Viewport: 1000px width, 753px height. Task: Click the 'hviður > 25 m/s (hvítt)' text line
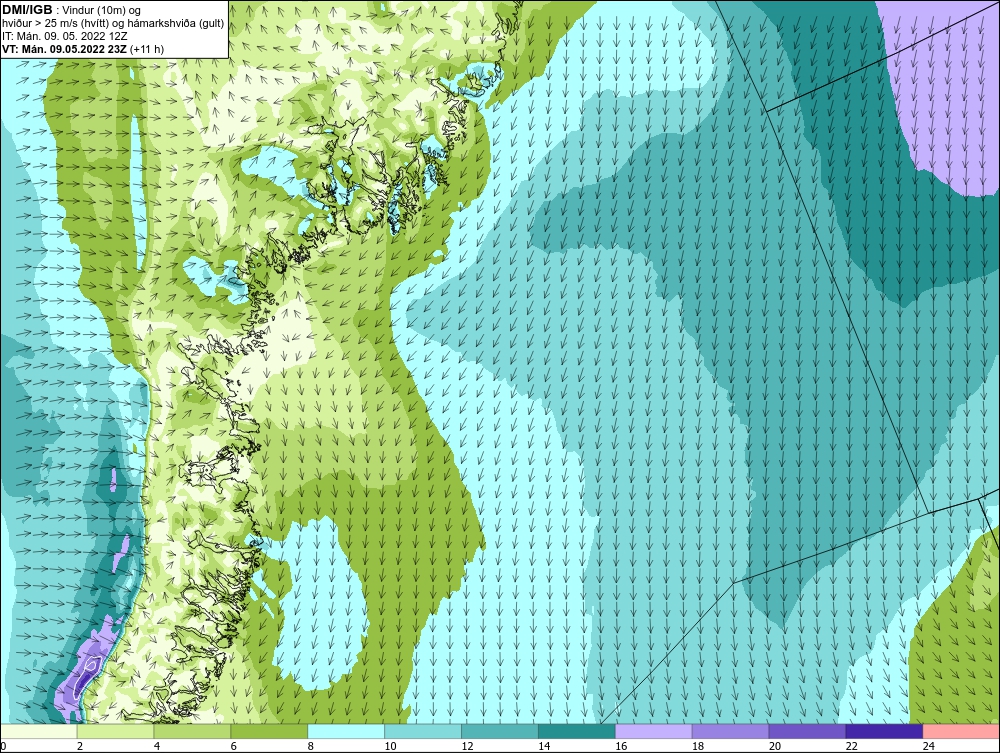pyautogui.click(x=55, y=24)
